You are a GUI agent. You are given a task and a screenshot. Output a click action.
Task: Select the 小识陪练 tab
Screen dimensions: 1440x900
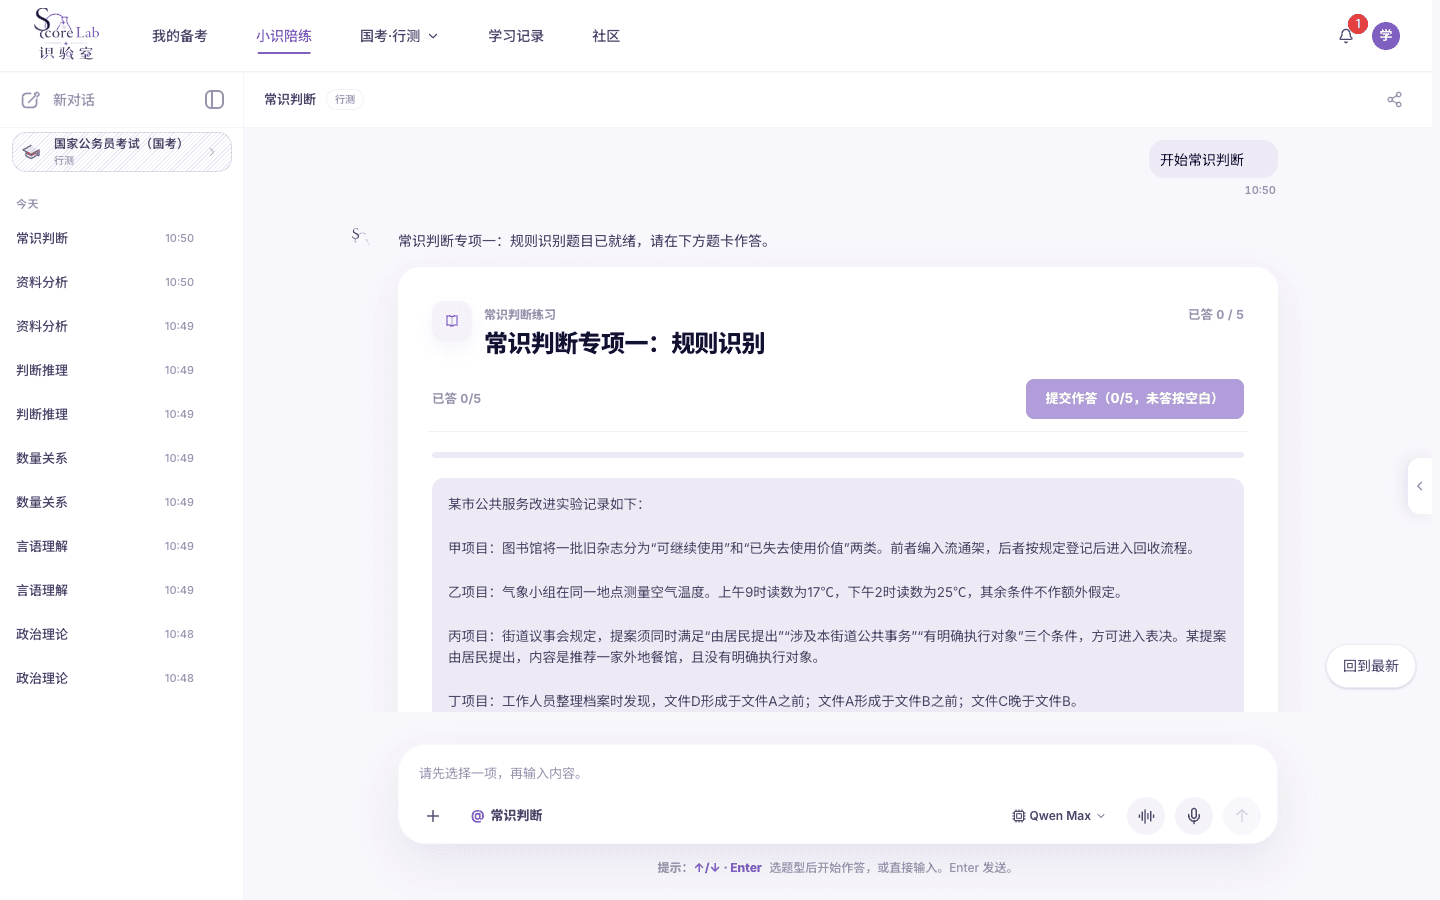tap(284, 36)
